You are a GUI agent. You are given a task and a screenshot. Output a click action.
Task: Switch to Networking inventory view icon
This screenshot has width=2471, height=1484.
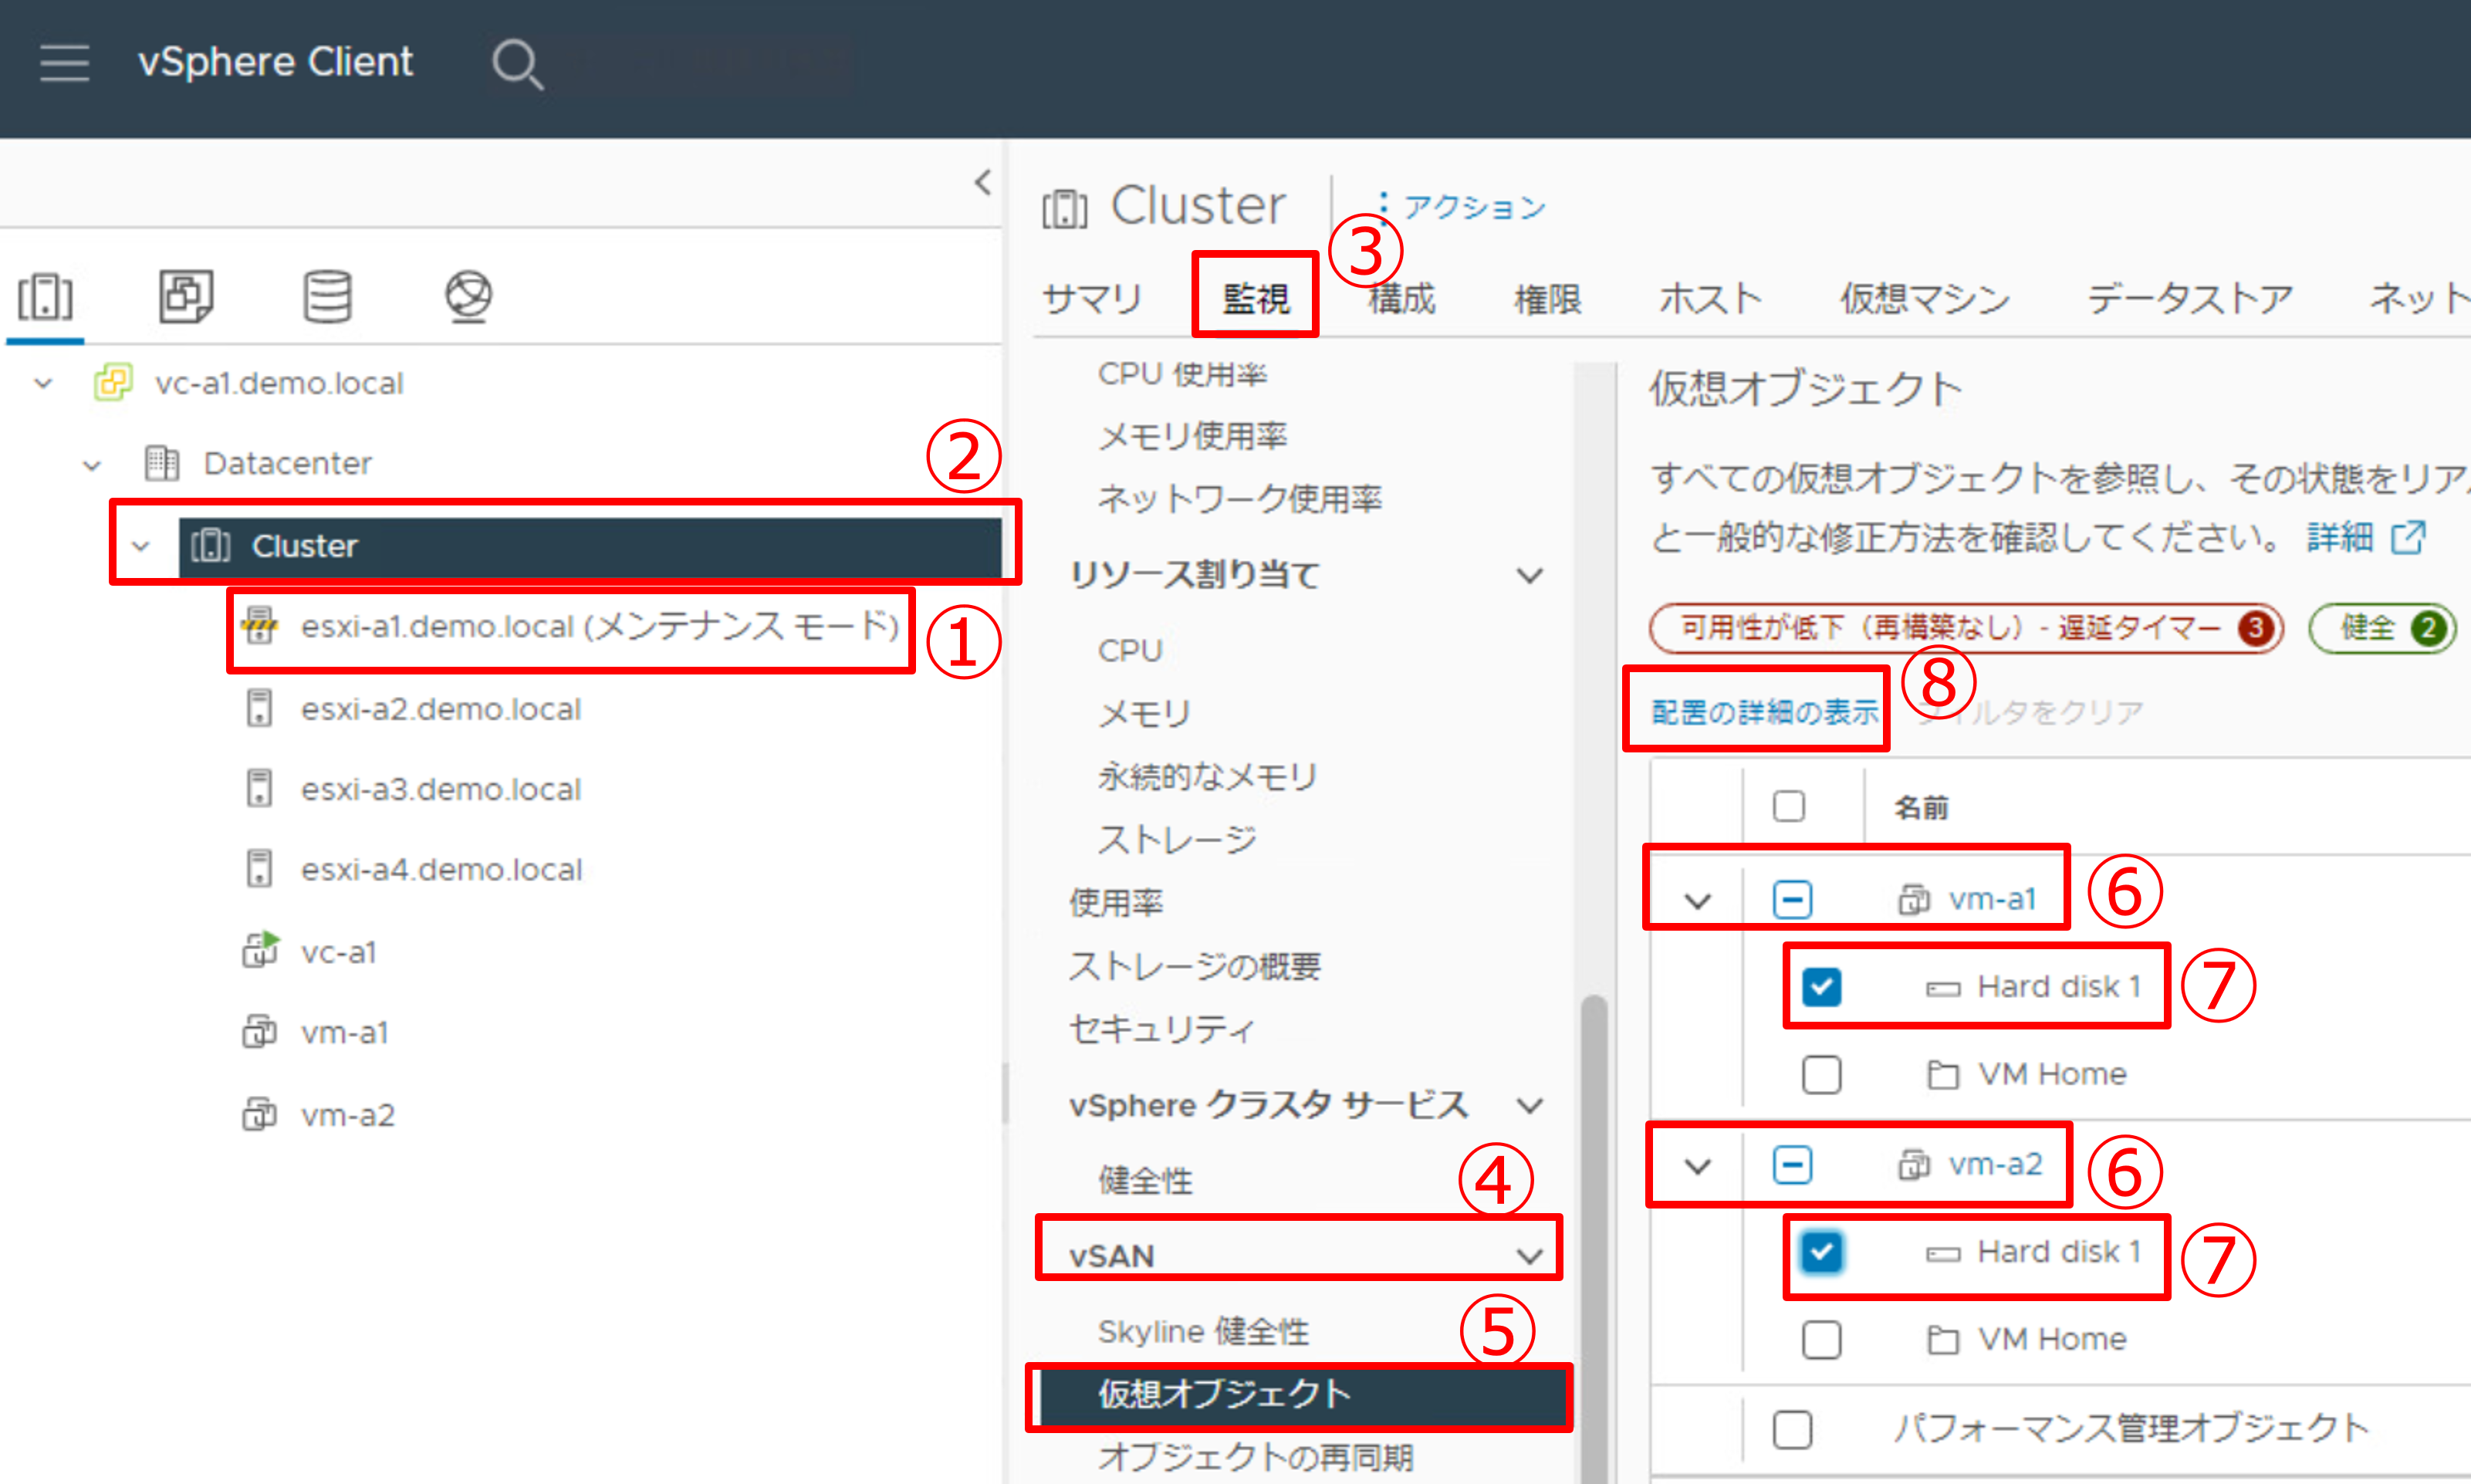click(468, 296)
